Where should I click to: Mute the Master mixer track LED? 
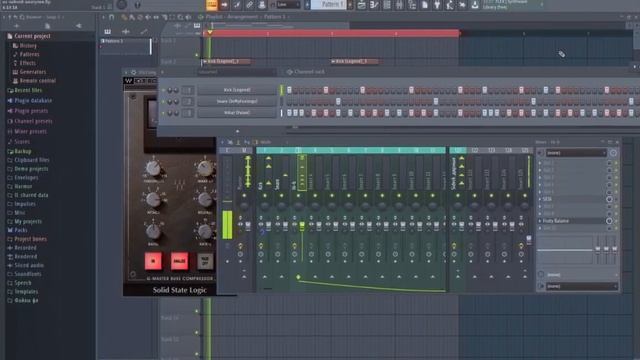coord(244,196)
